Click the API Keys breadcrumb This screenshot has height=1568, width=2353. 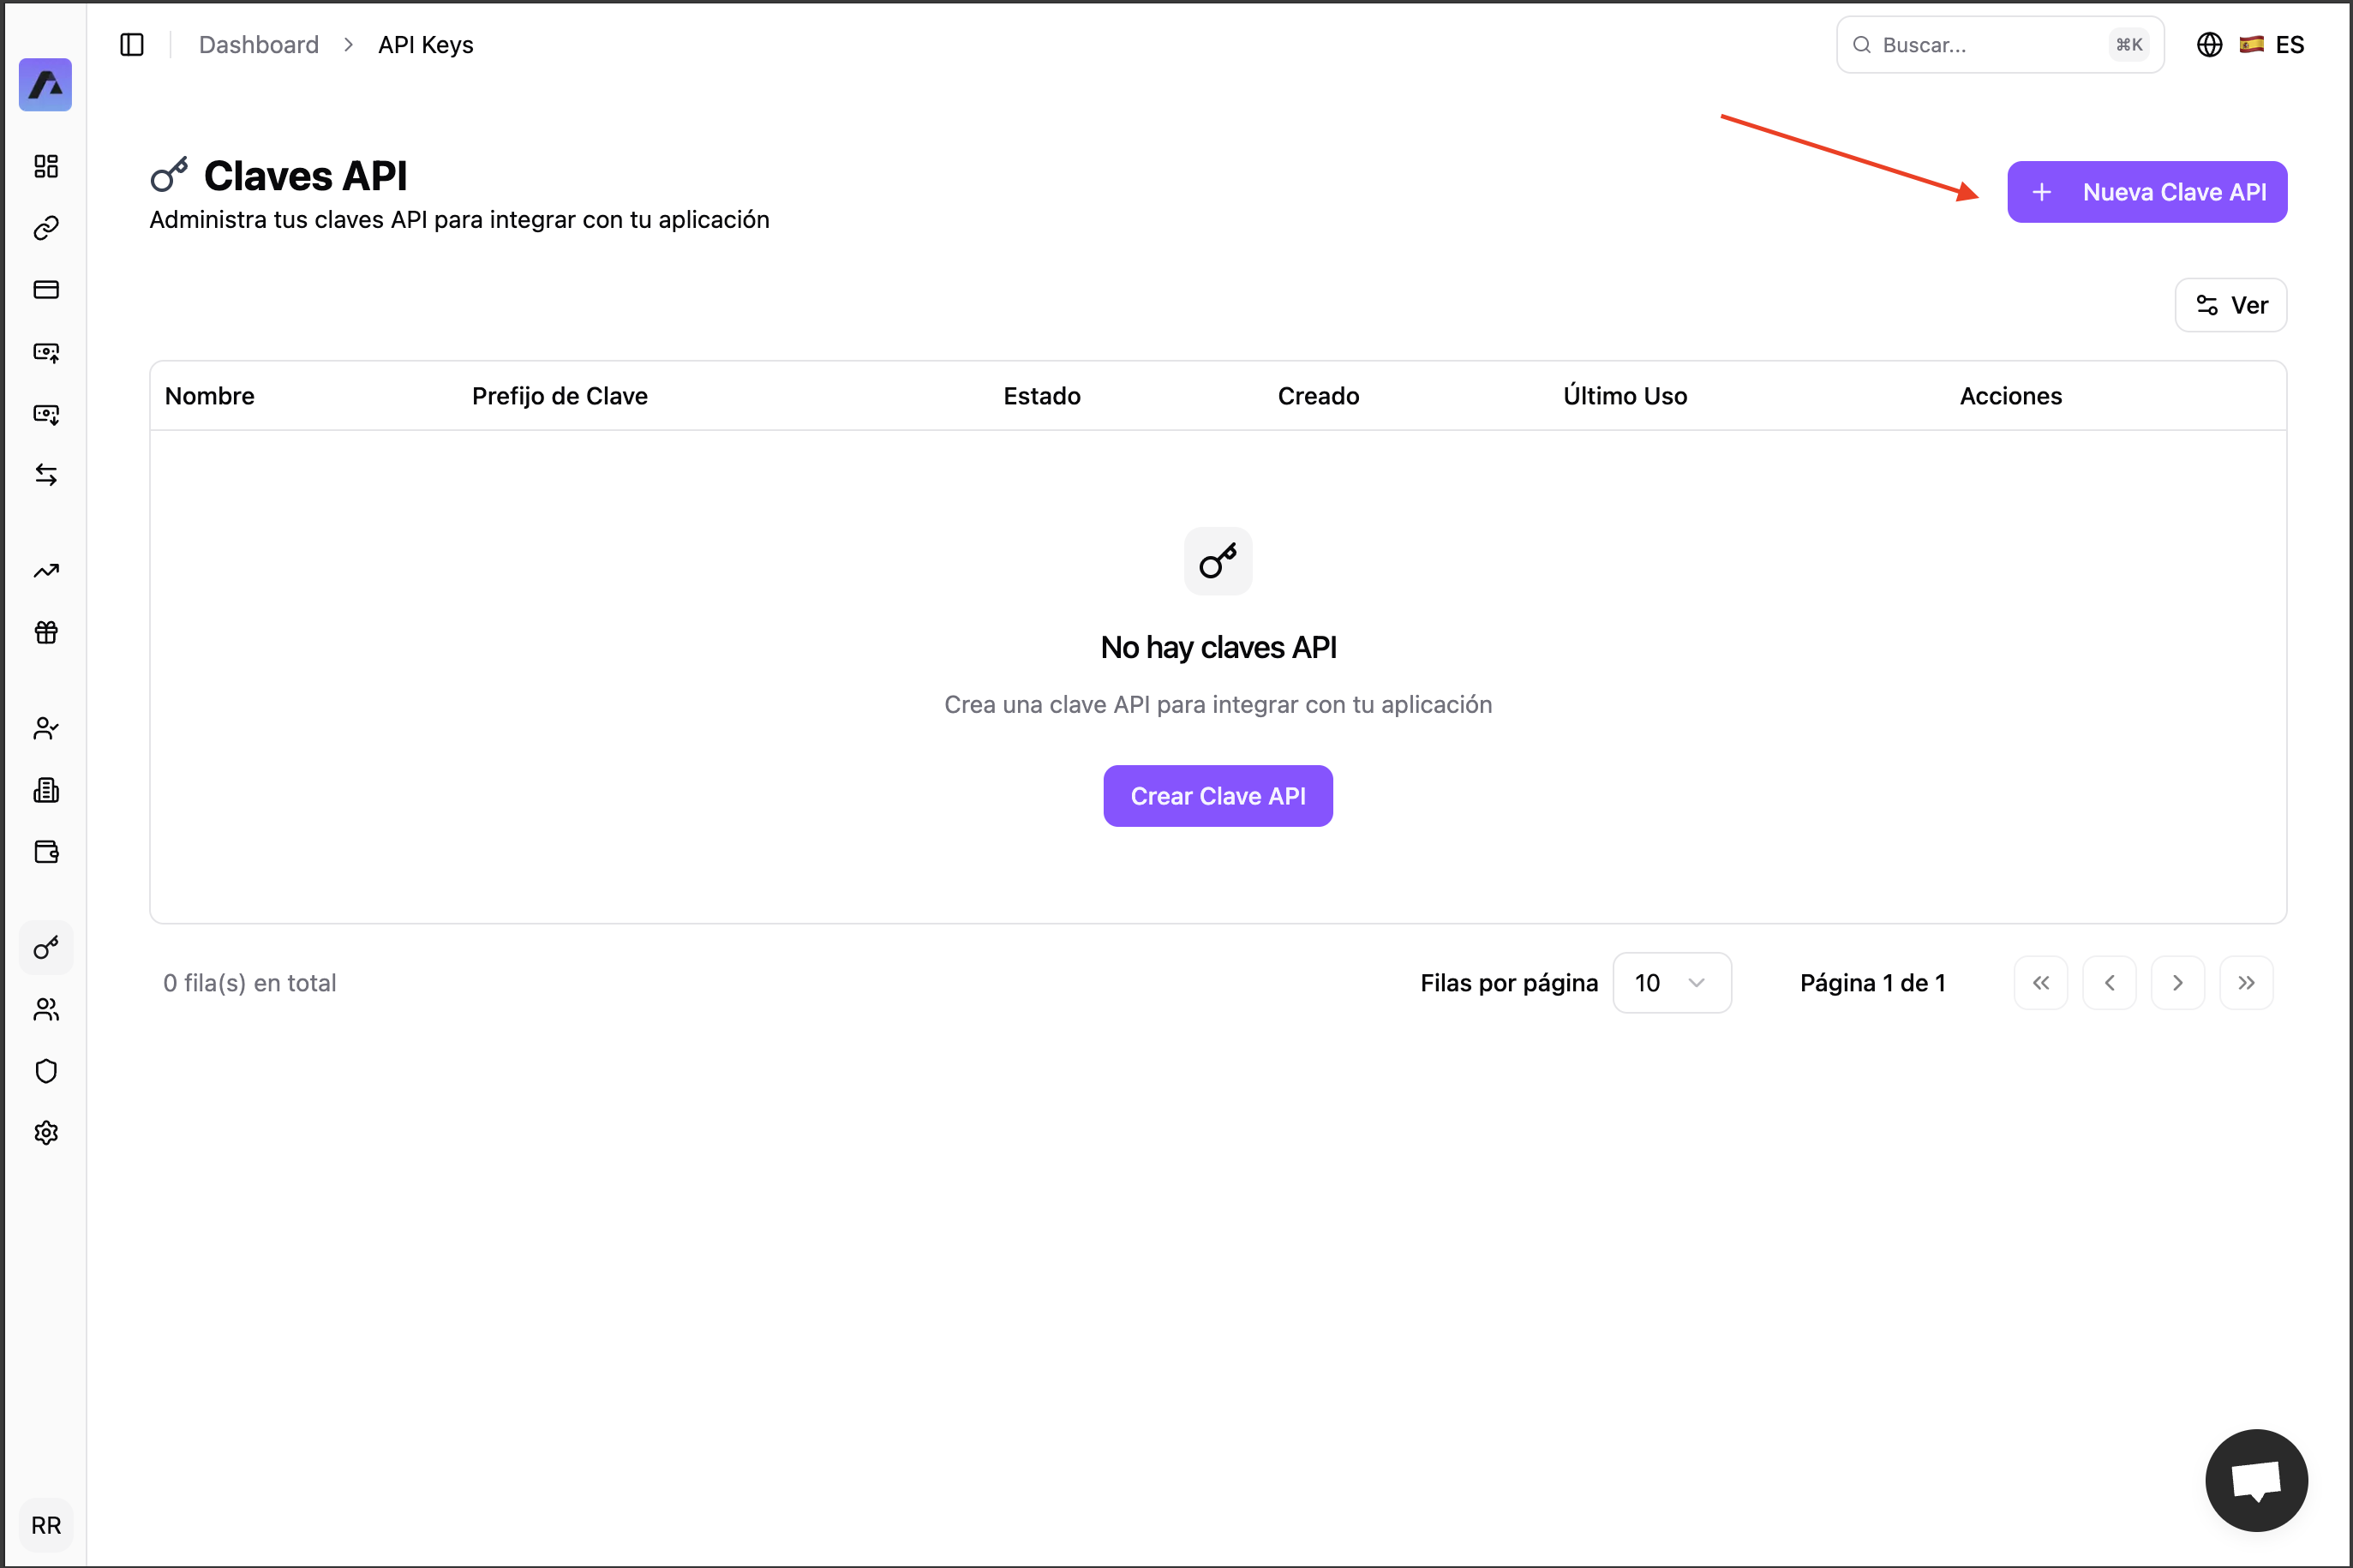point(425,45)
